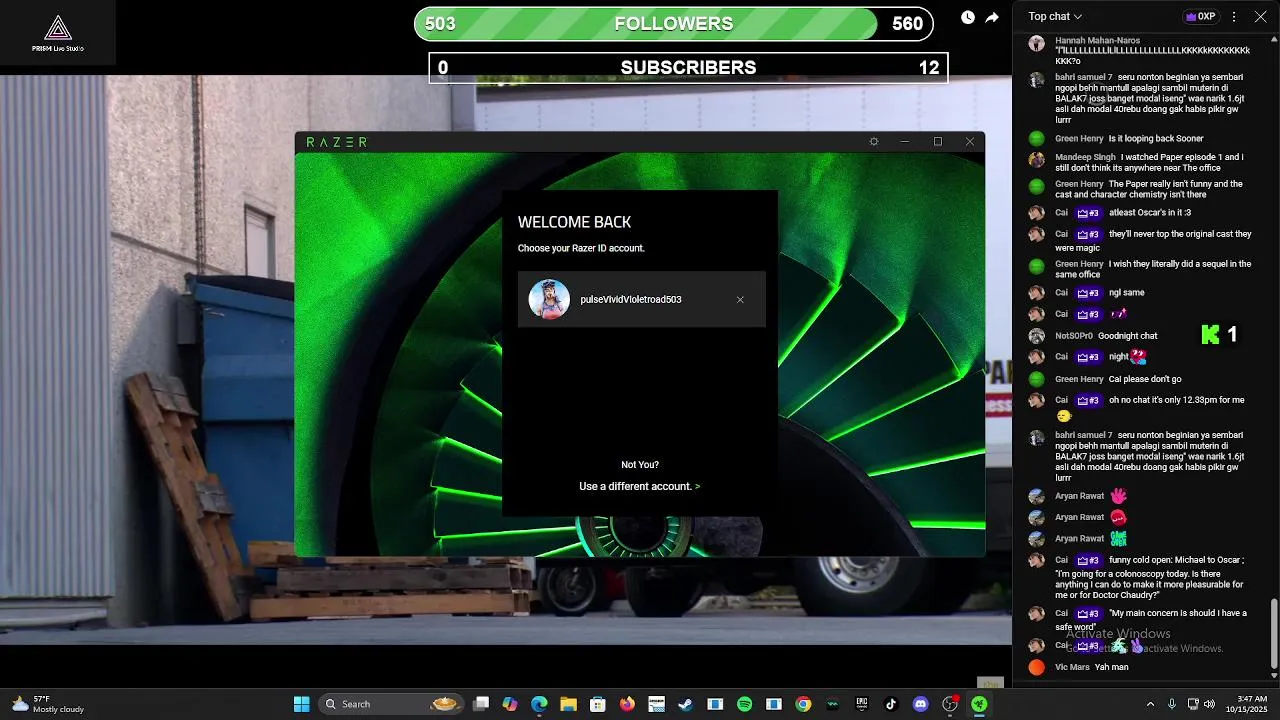Click the taskbar Search box
The image size is (1280, 720).
[x=390, y=704]
